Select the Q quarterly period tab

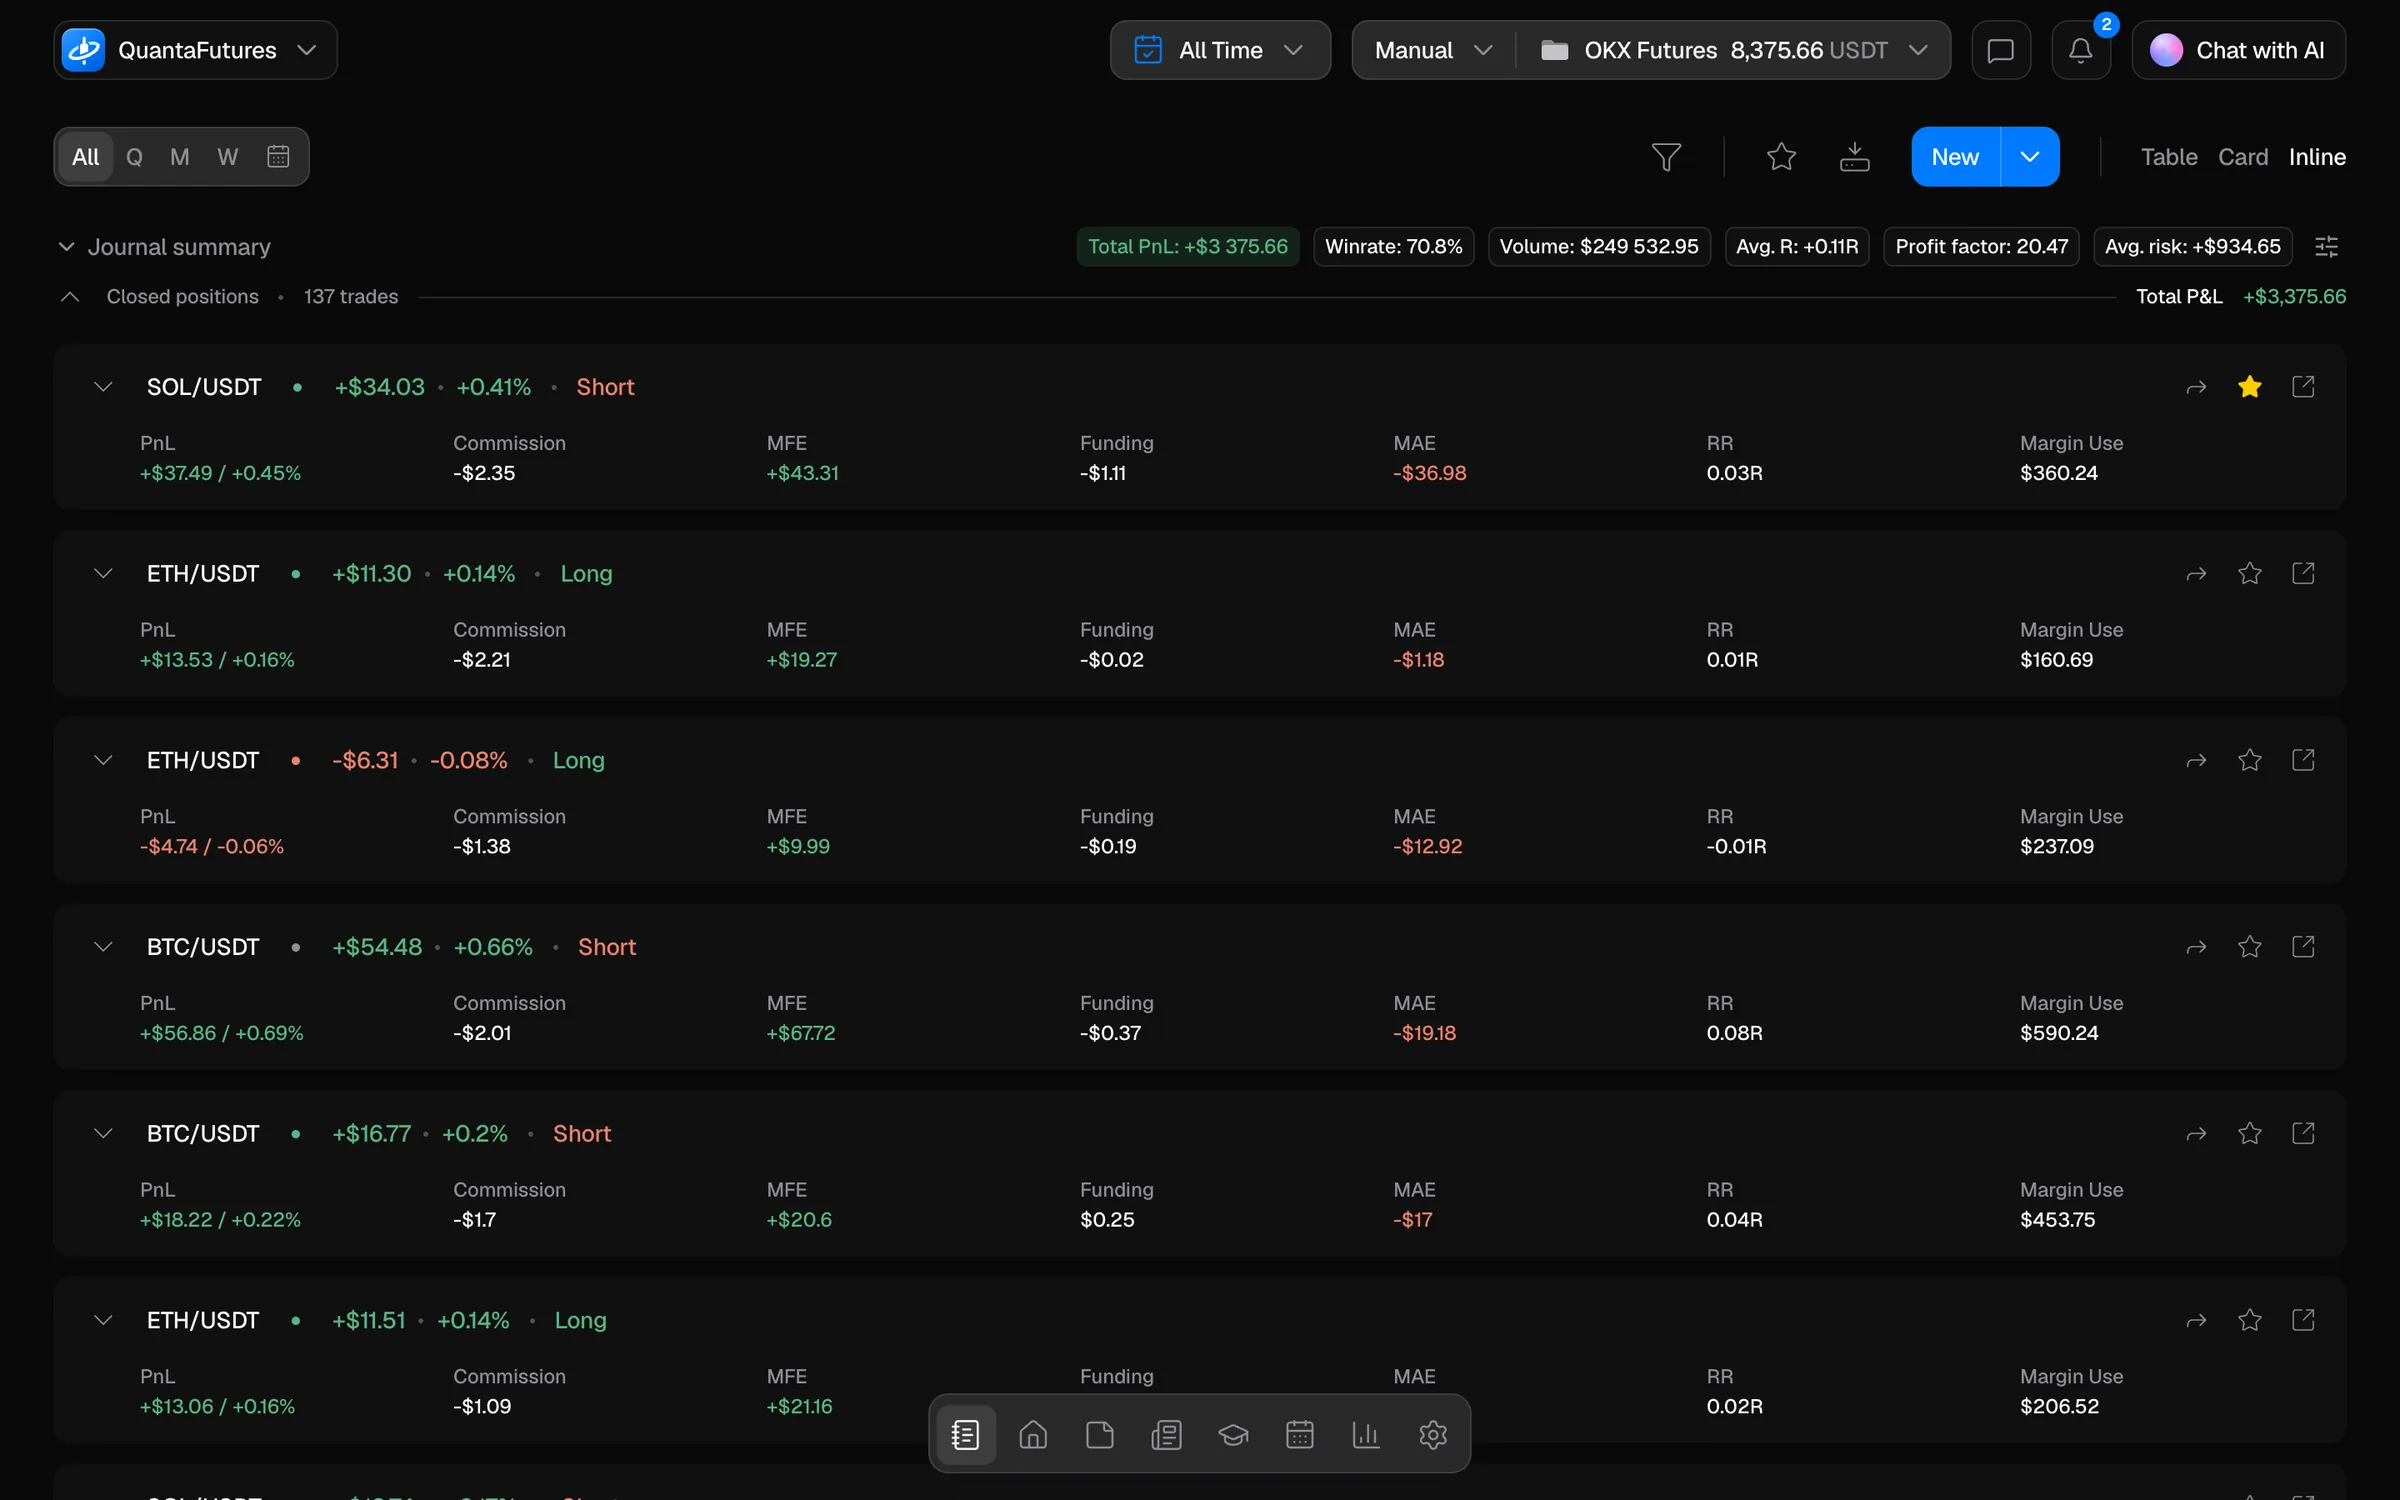pyautogui.click(x=134, y=157)
